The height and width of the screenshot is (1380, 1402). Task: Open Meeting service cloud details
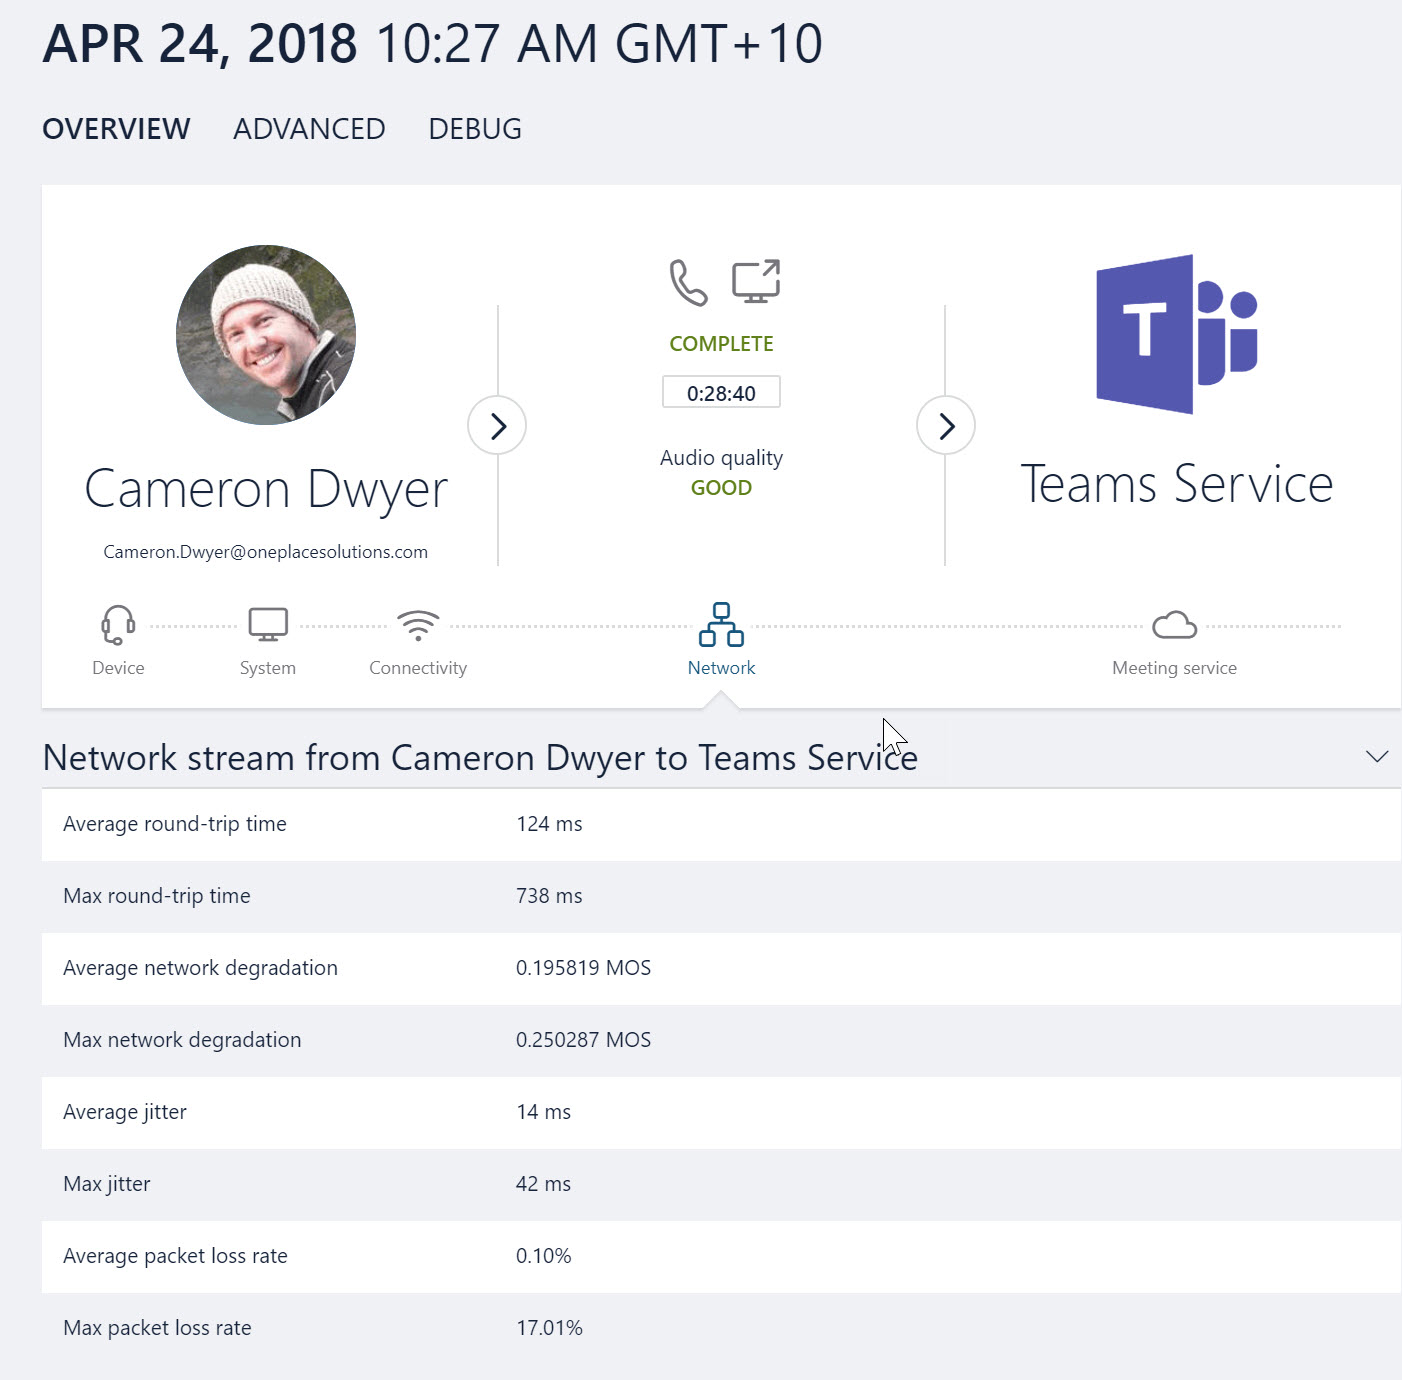click(x=1174, y=625)
